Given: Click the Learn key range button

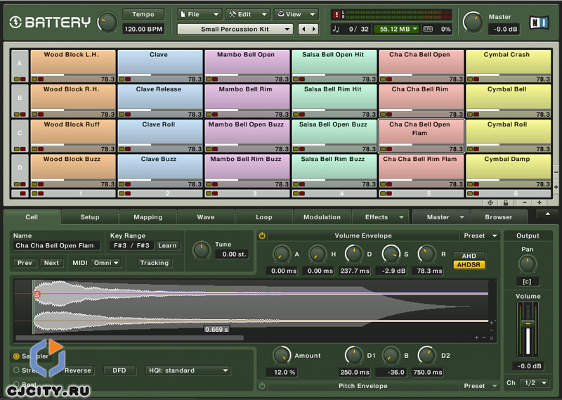Looking at the screenshot, I should click(x=167, y=246).
